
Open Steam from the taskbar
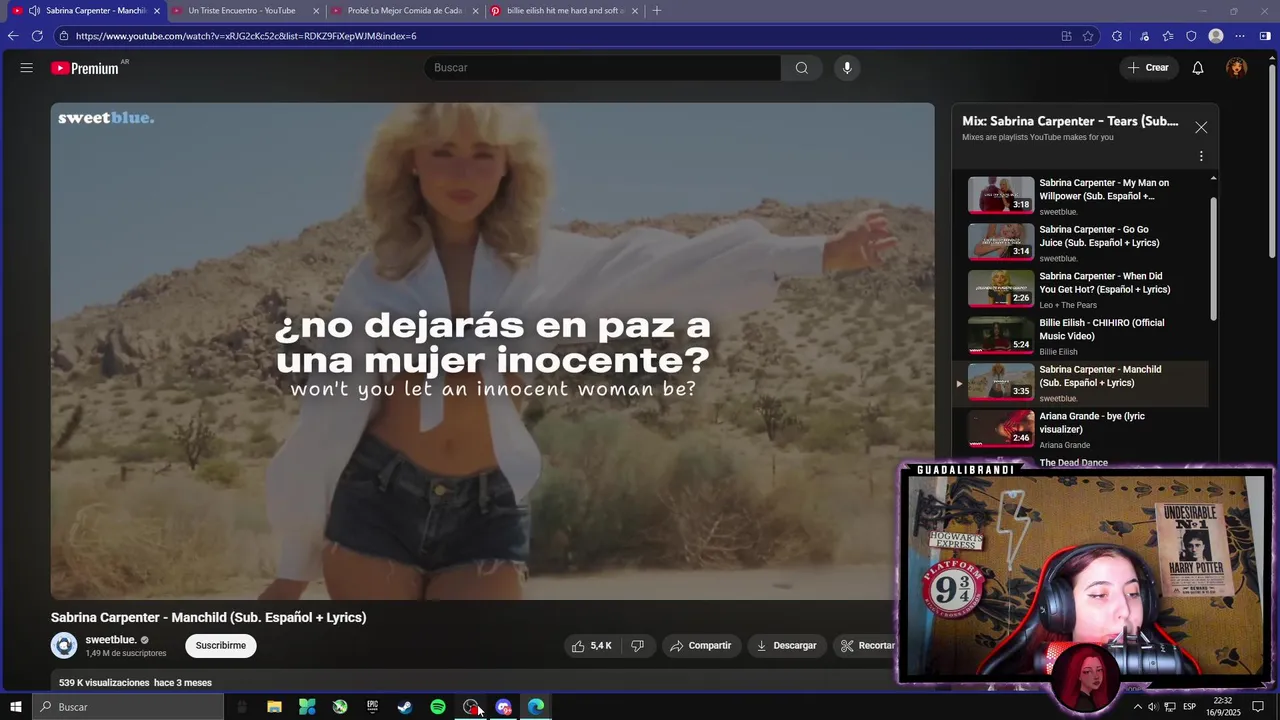(x=405, y=707)
